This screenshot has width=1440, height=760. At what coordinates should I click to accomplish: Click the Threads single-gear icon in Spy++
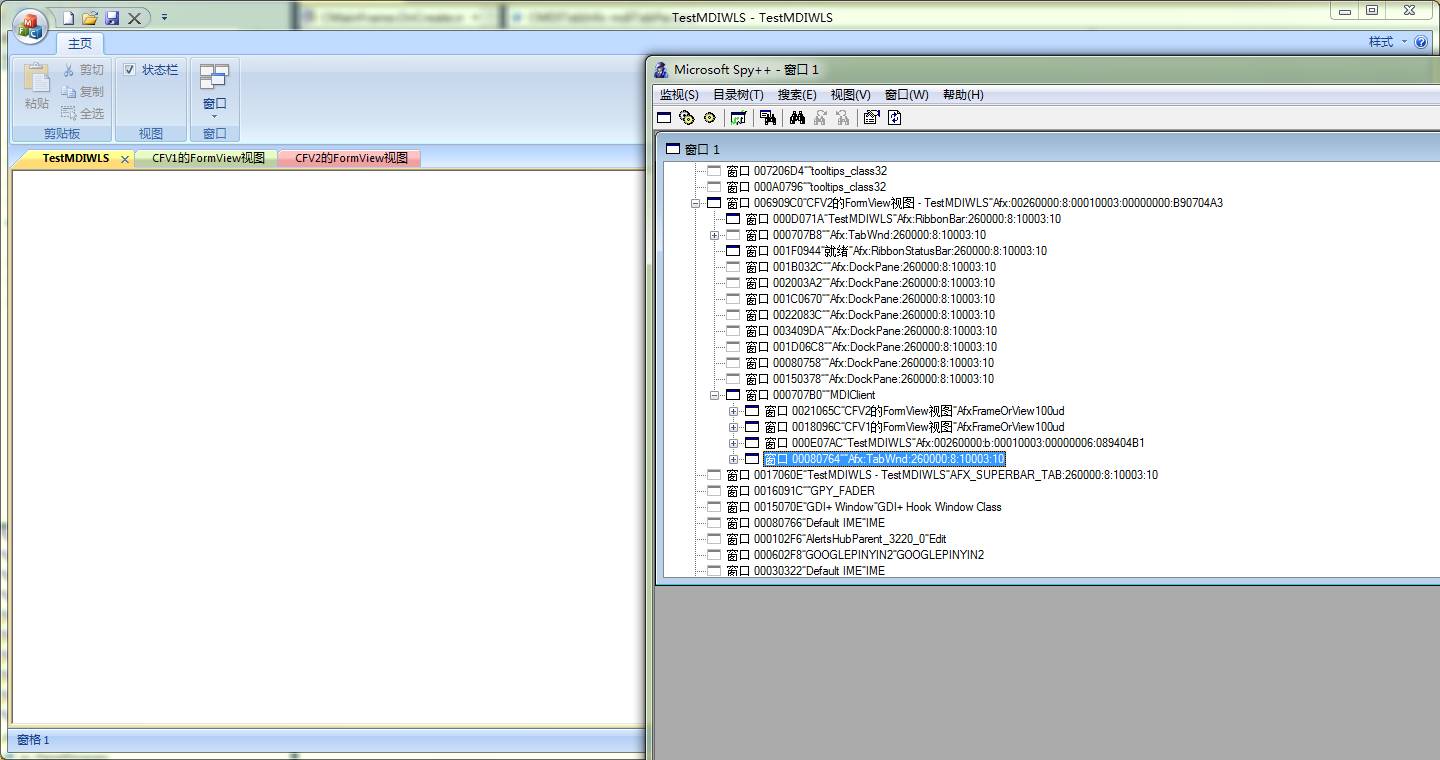pos(710,118)
